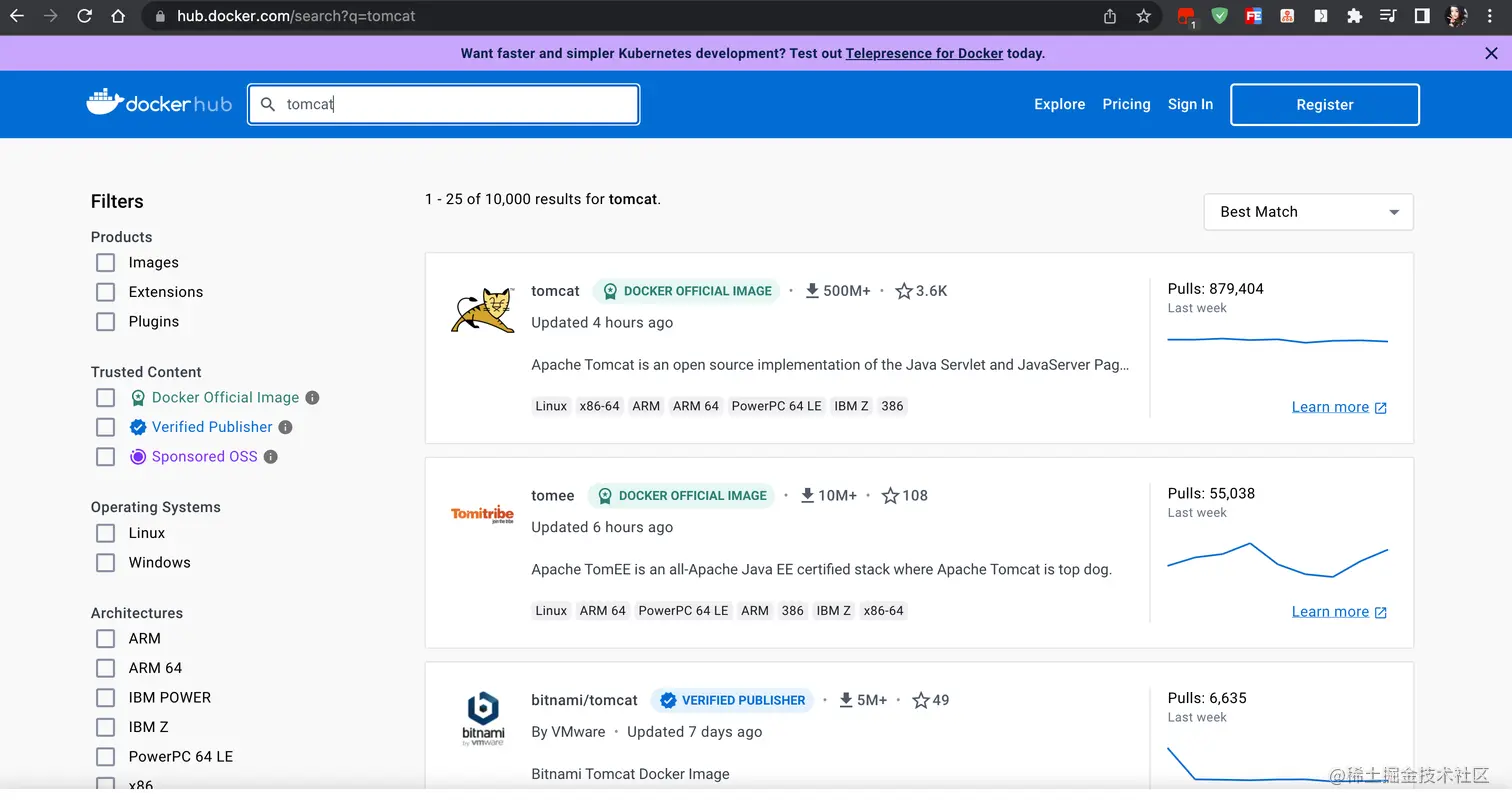Image resolution: width=1512 pixels, height=808 pixels.
Task: Click the share icon in the address bar
Action: 1110,16
